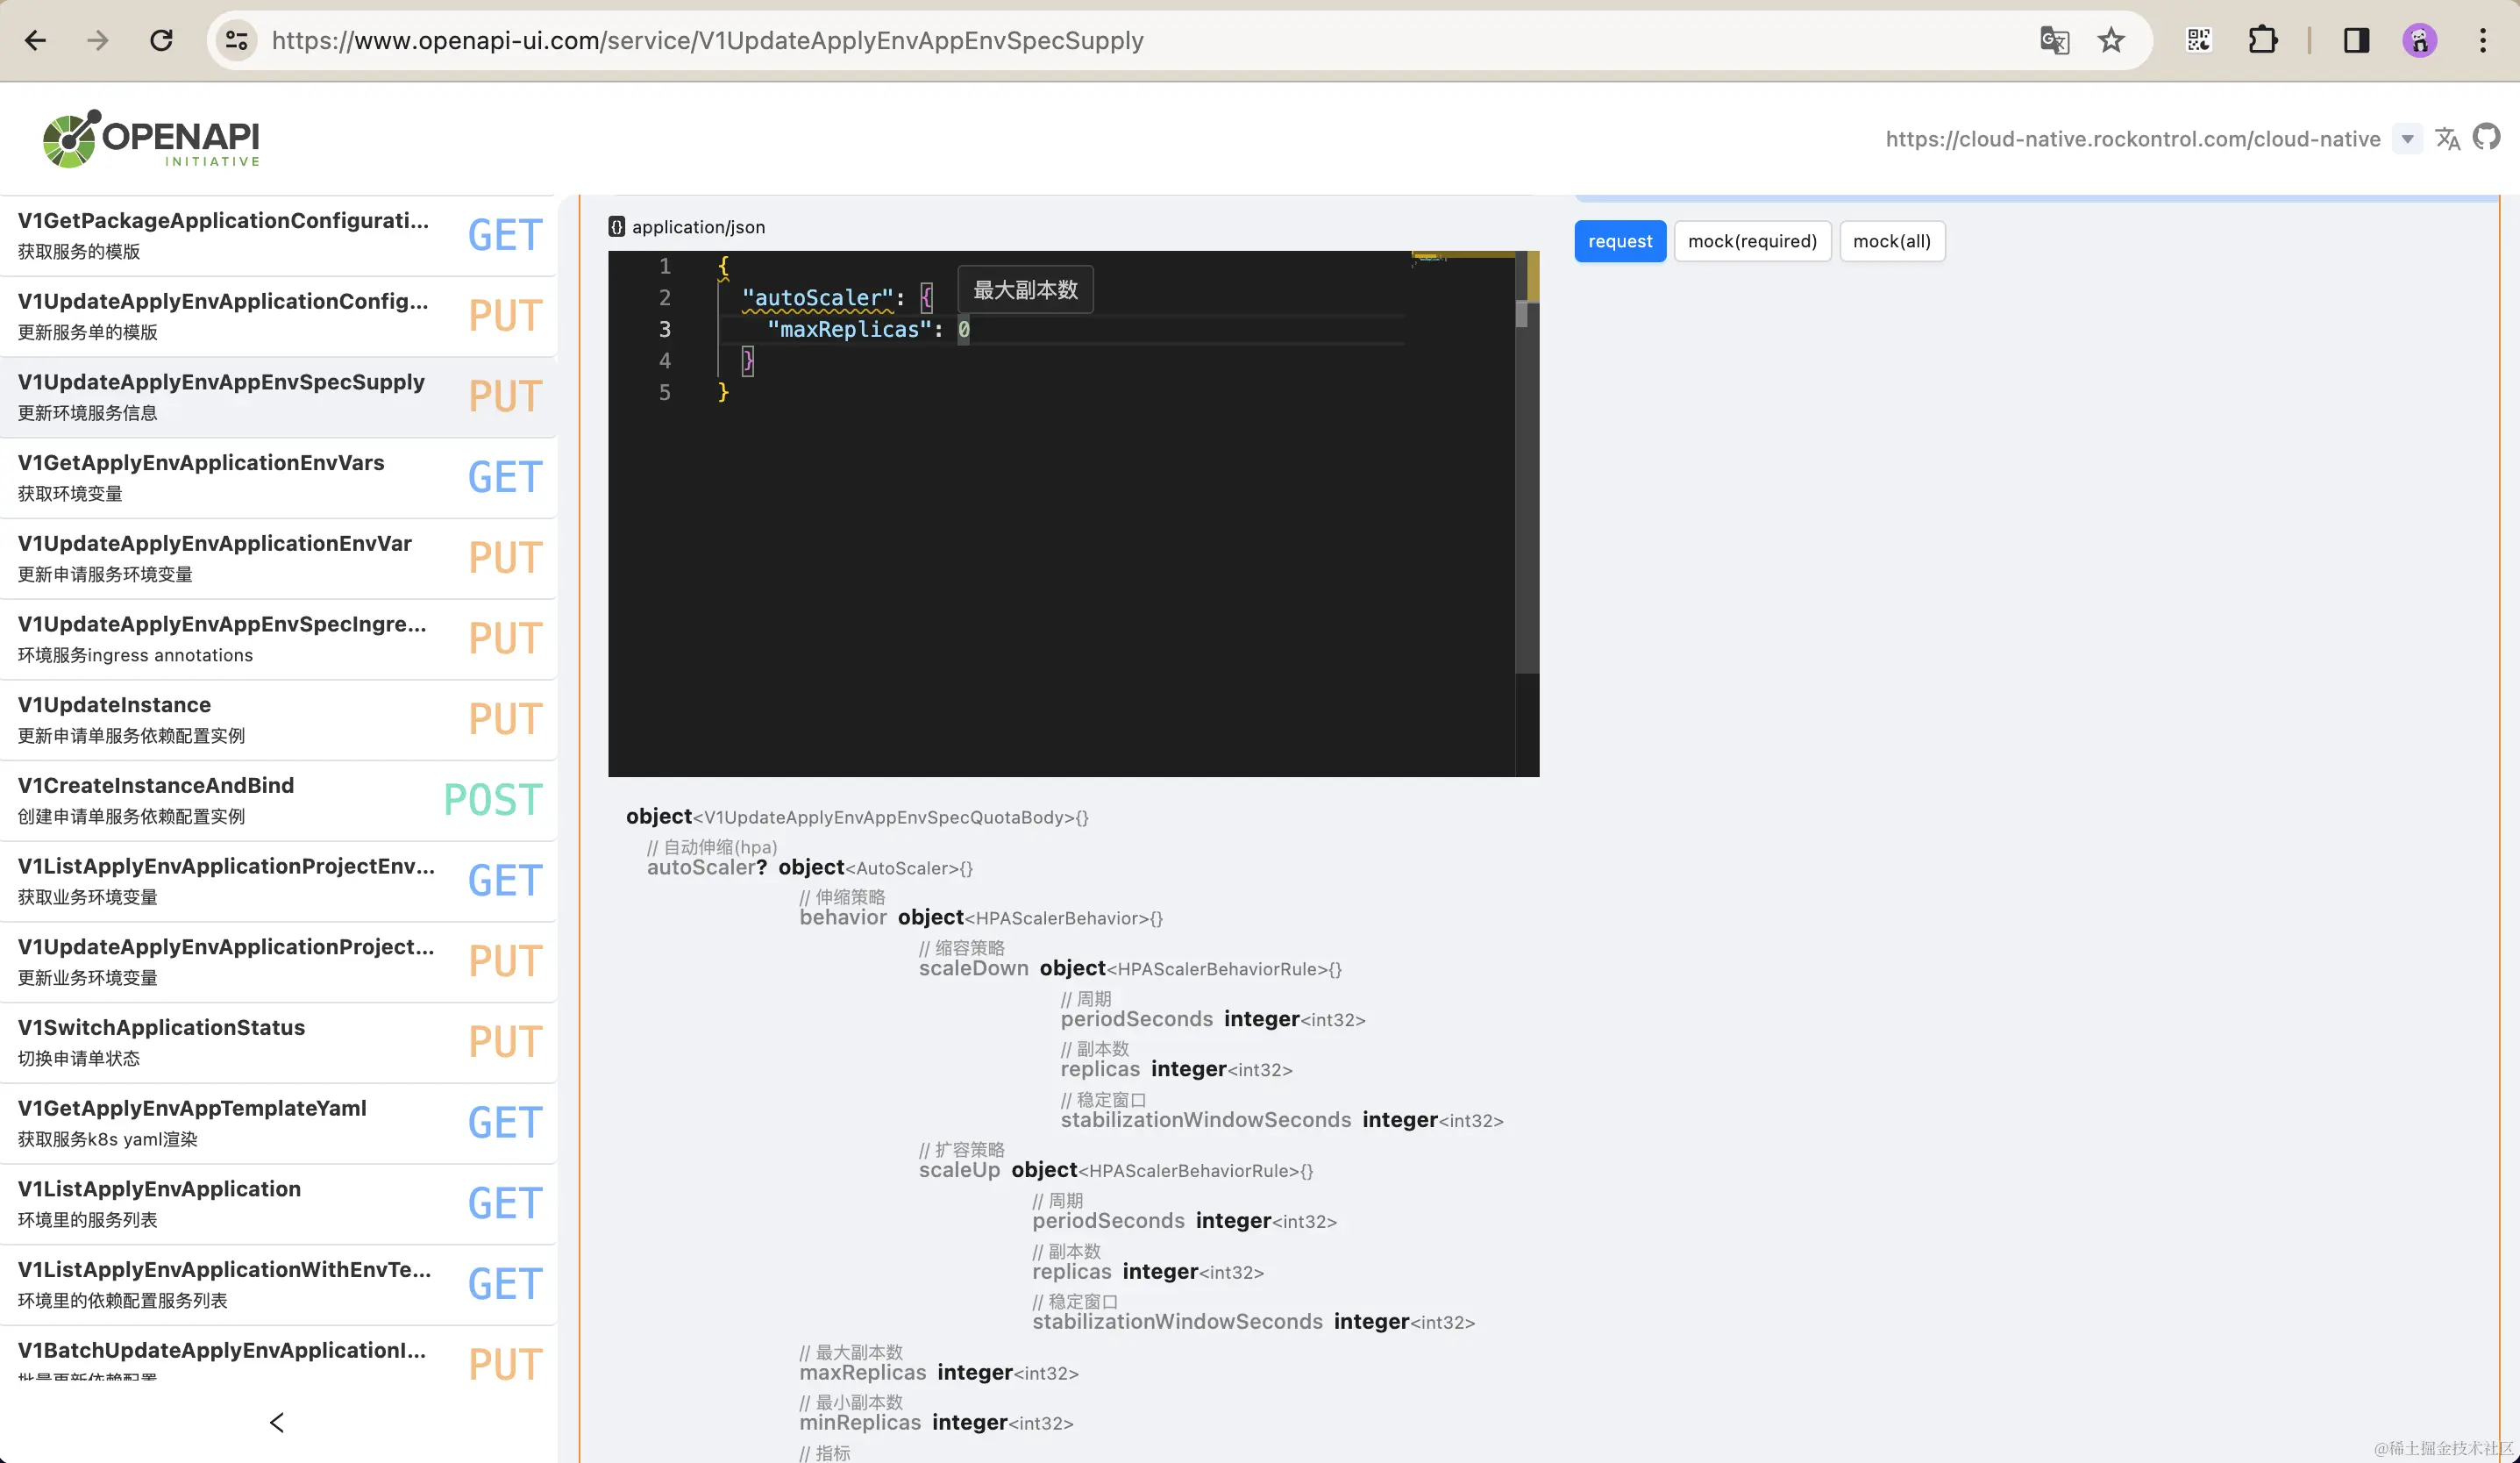Image resolution: width=2520 pixels, height=1463 pixels.
Task: Select the mock(required) tab
Action: (1752, 241)
